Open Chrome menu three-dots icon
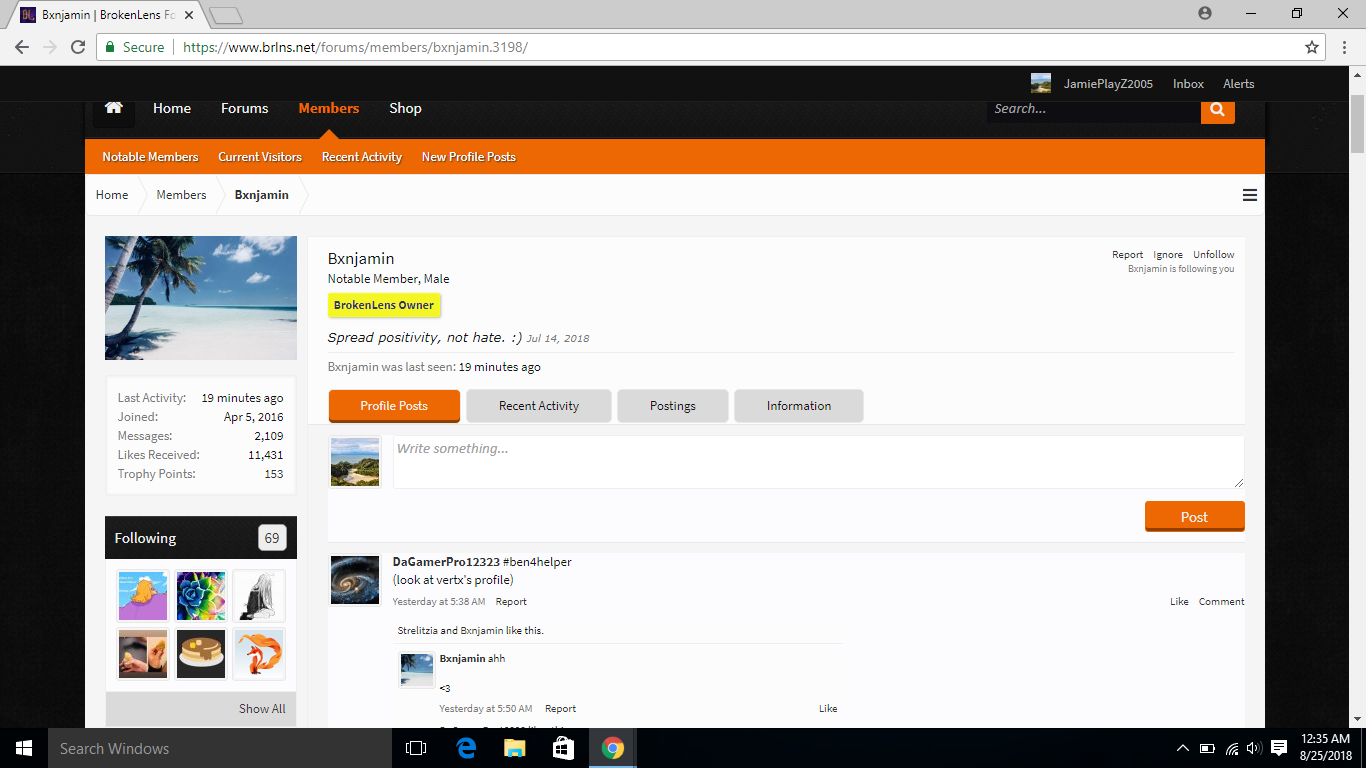The height and width of the screenshot is (768, 1366). tap(1345, 47)
